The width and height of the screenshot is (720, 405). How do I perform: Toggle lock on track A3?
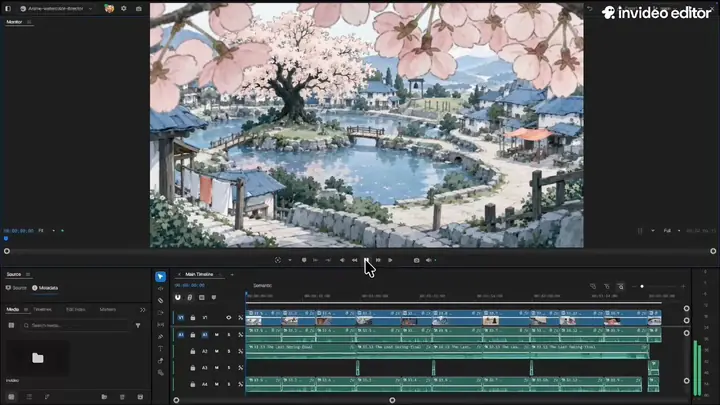tap(193, 368)
